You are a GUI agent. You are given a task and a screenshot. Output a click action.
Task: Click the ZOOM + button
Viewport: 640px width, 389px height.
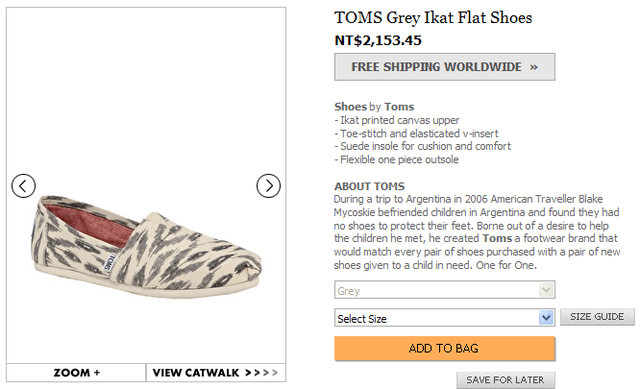[x=76, y=373]
